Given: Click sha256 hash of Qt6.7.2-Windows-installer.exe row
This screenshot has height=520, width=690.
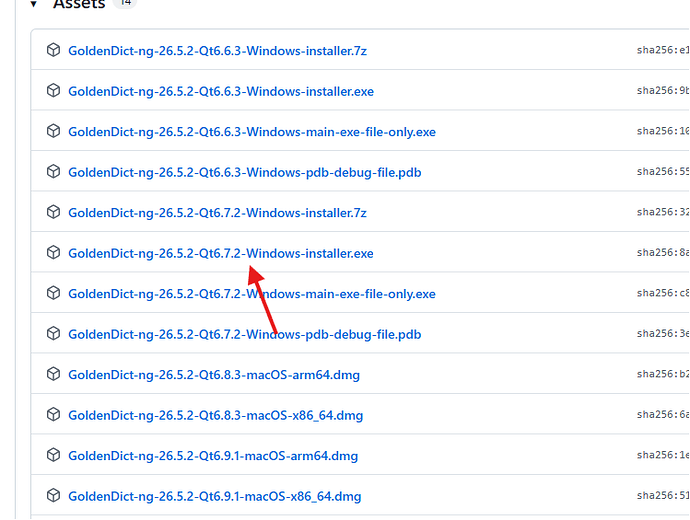Looking at the screenshot, I should coord(663,253).
